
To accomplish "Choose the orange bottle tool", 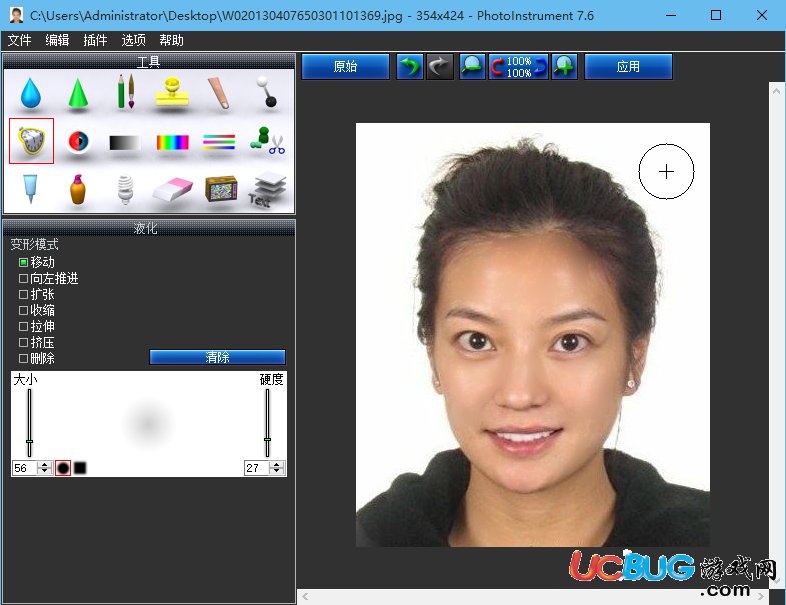I will click(78, 189).
